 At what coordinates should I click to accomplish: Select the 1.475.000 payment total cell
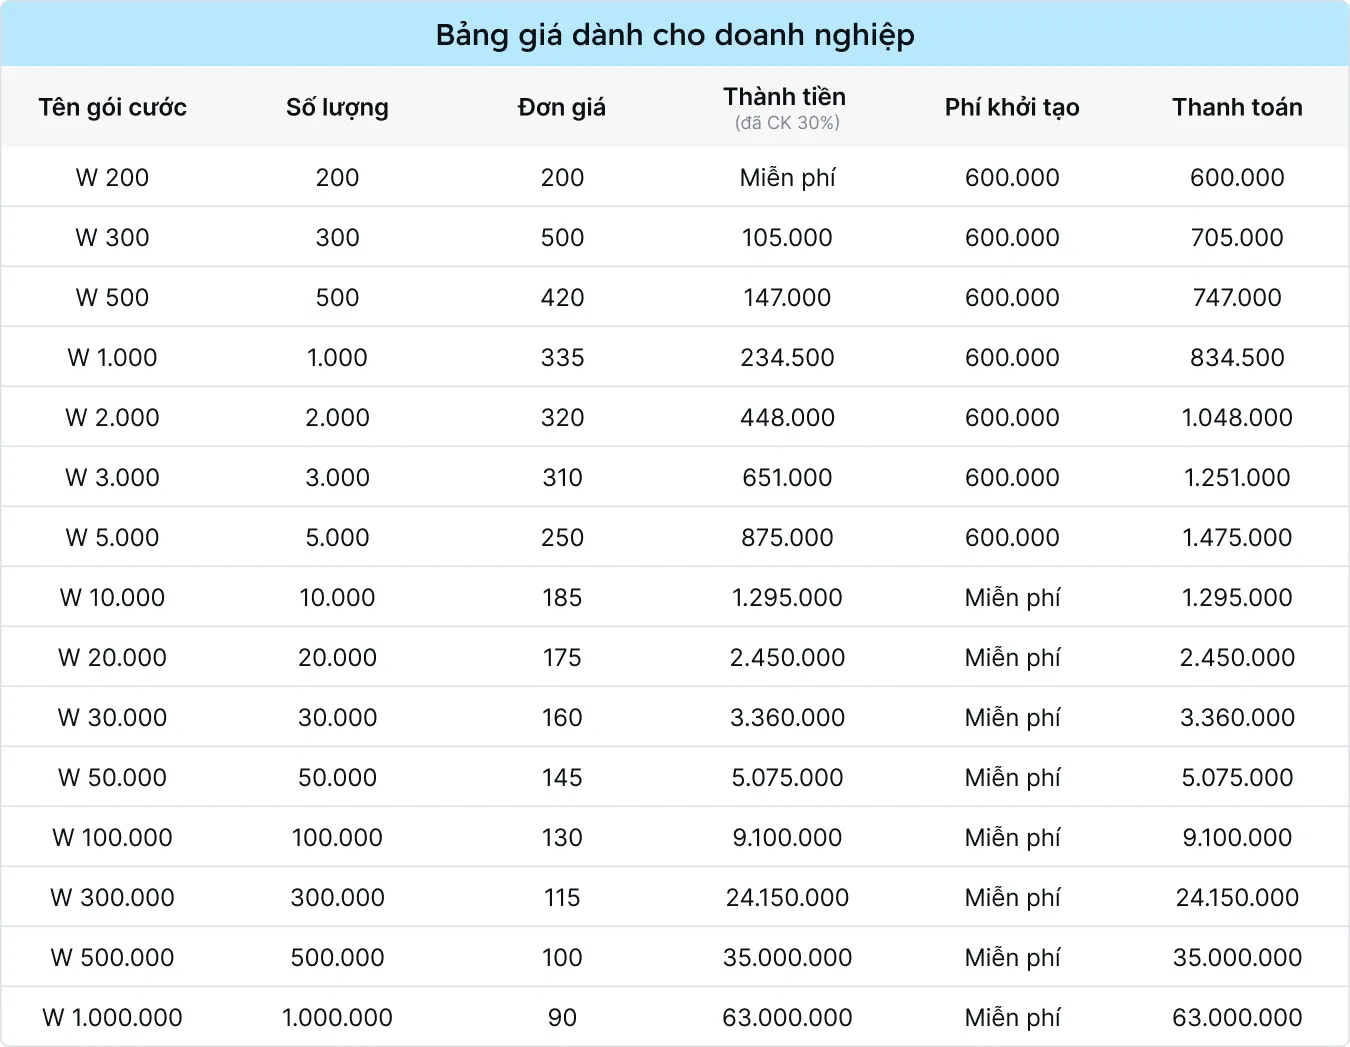1237,538
